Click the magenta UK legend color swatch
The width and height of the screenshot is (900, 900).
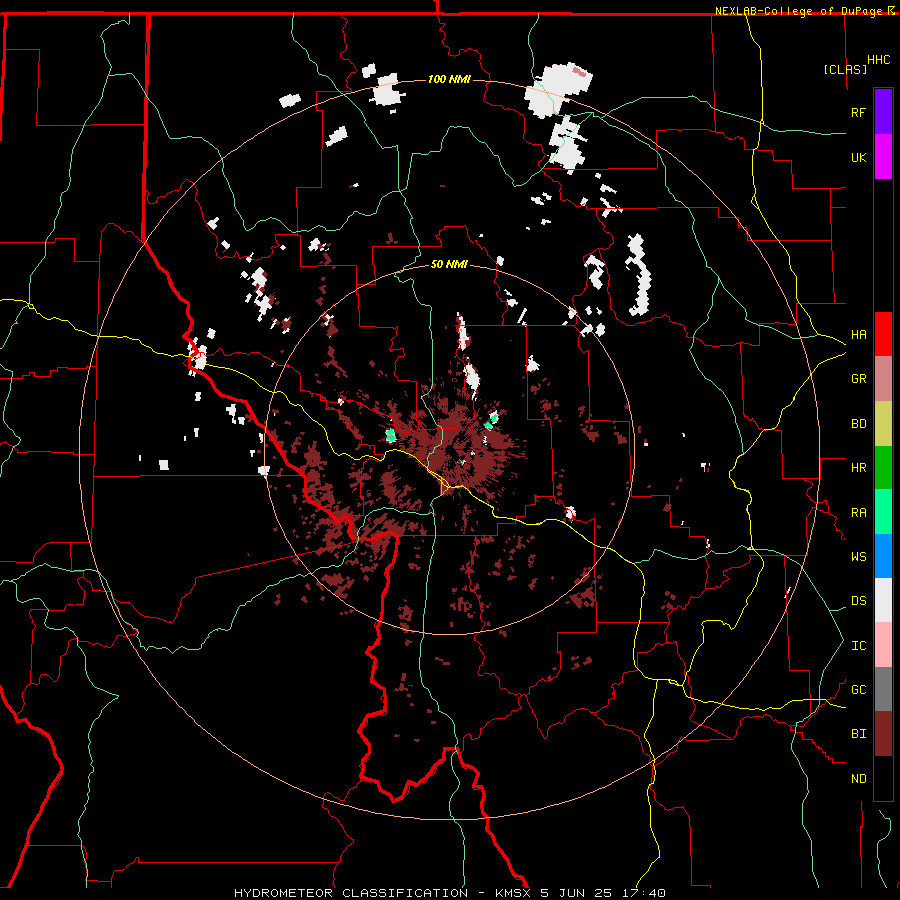pos(883,157)
